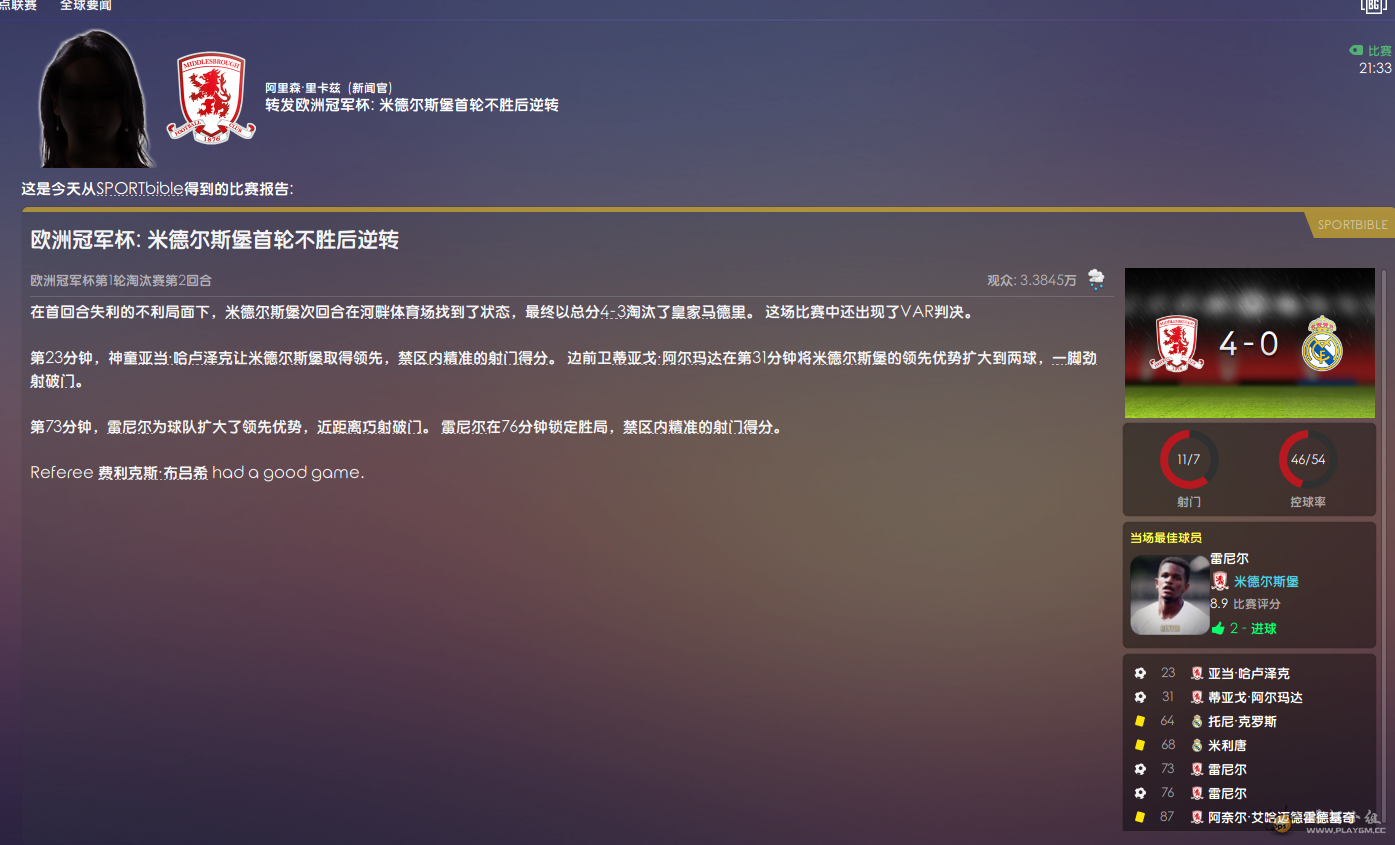Click the shots 11/7 circular chart
Viewport: 1395px width, 845px height.
click(x=1188, y=460)
